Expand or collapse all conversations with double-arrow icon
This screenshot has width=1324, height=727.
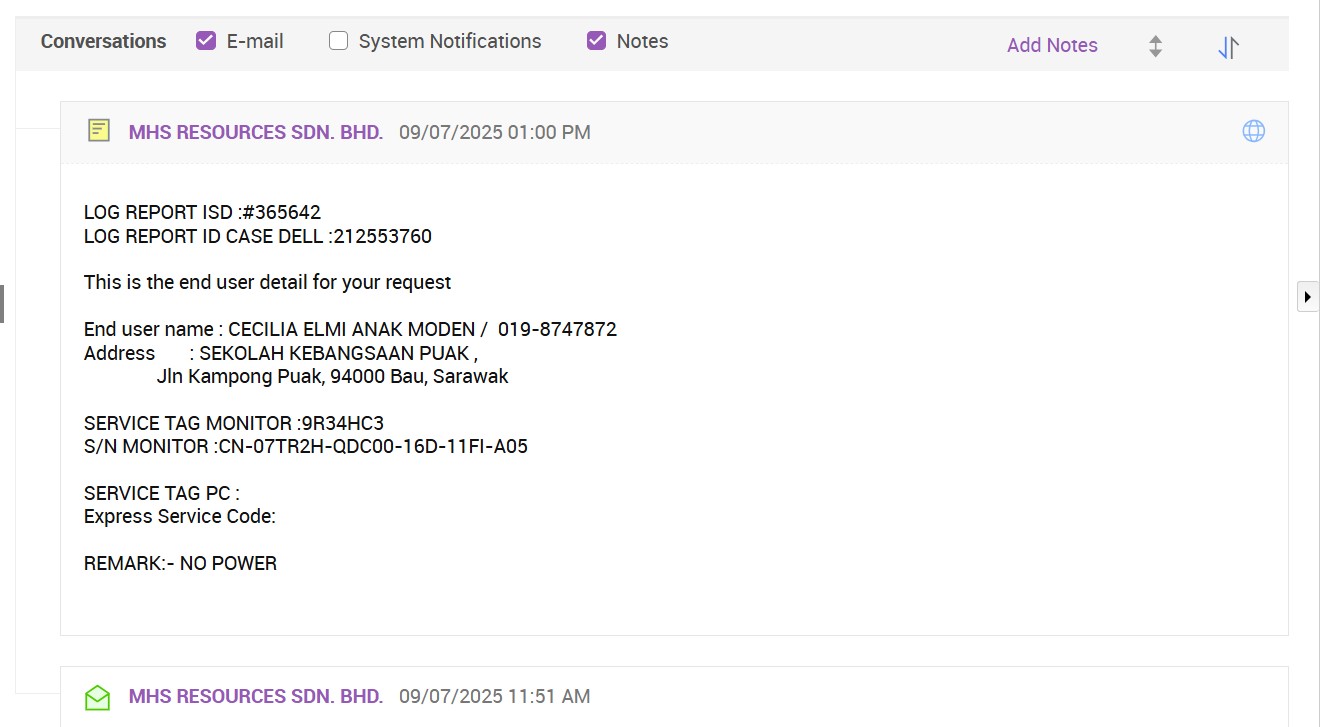tap(1155, 46)
